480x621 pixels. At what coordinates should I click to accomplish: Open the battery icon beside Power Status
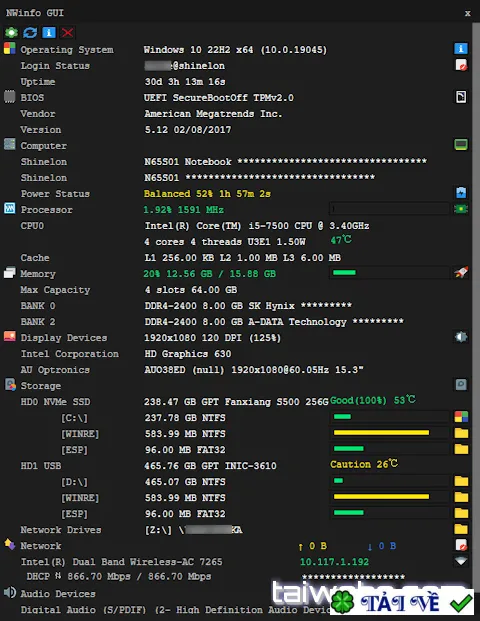tap(461, 193)
